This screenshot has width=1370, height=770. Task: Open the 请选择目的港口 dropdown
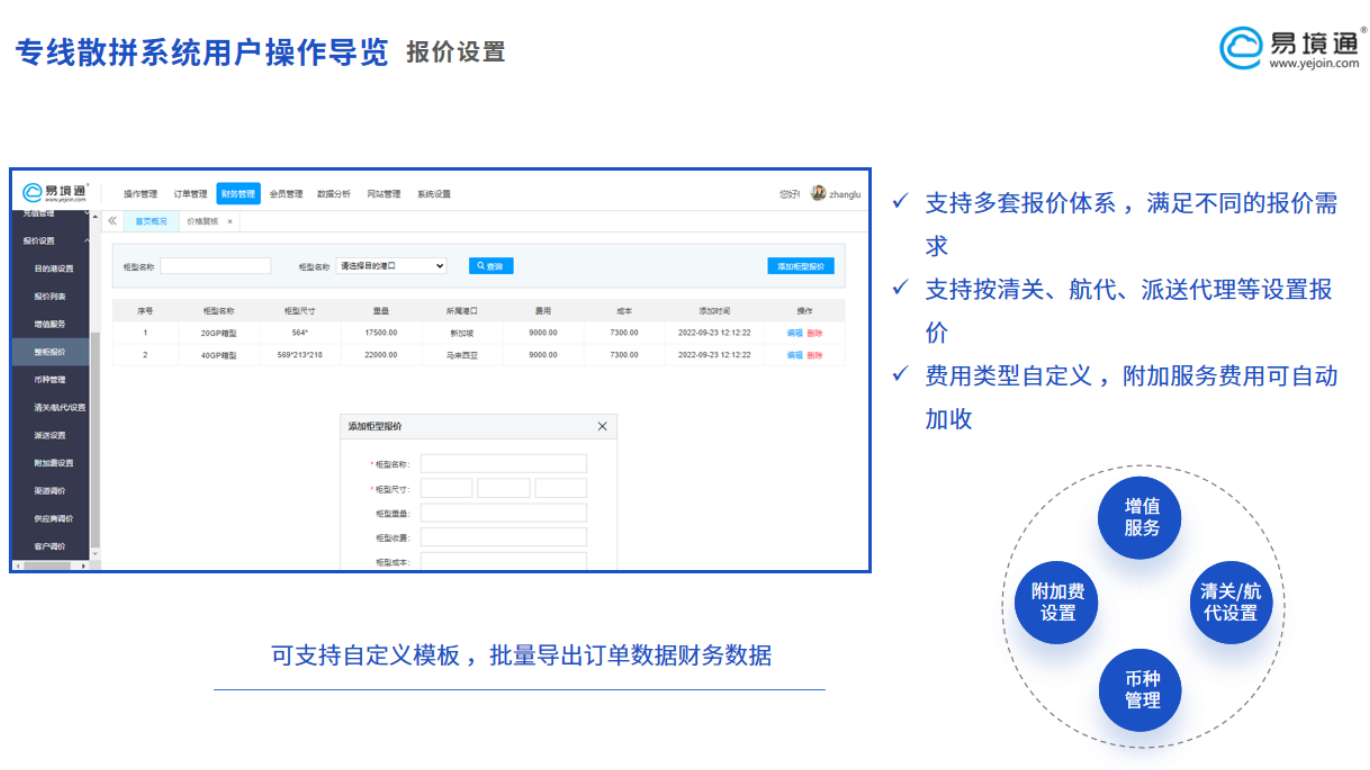391,266
